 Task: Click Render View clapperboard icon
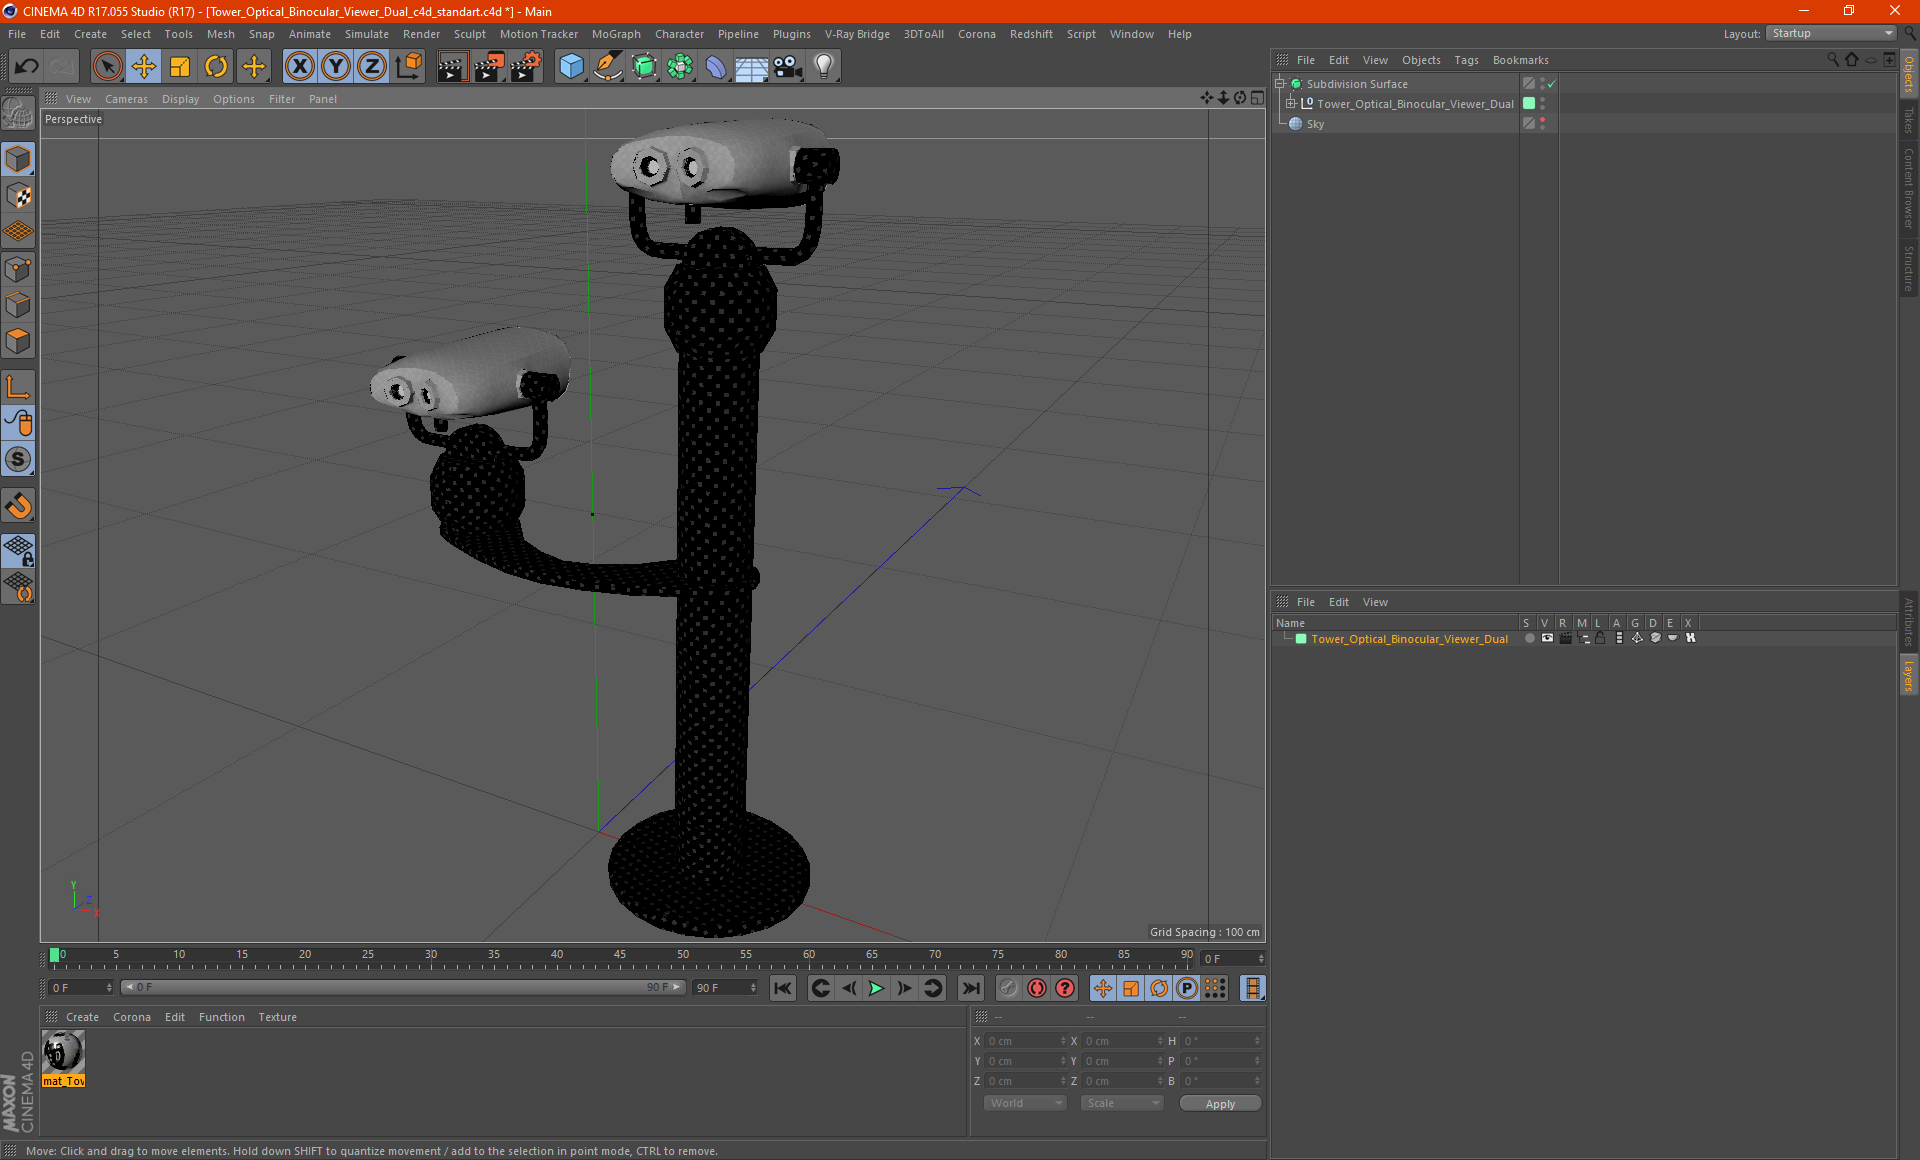[x=452, y=67]
